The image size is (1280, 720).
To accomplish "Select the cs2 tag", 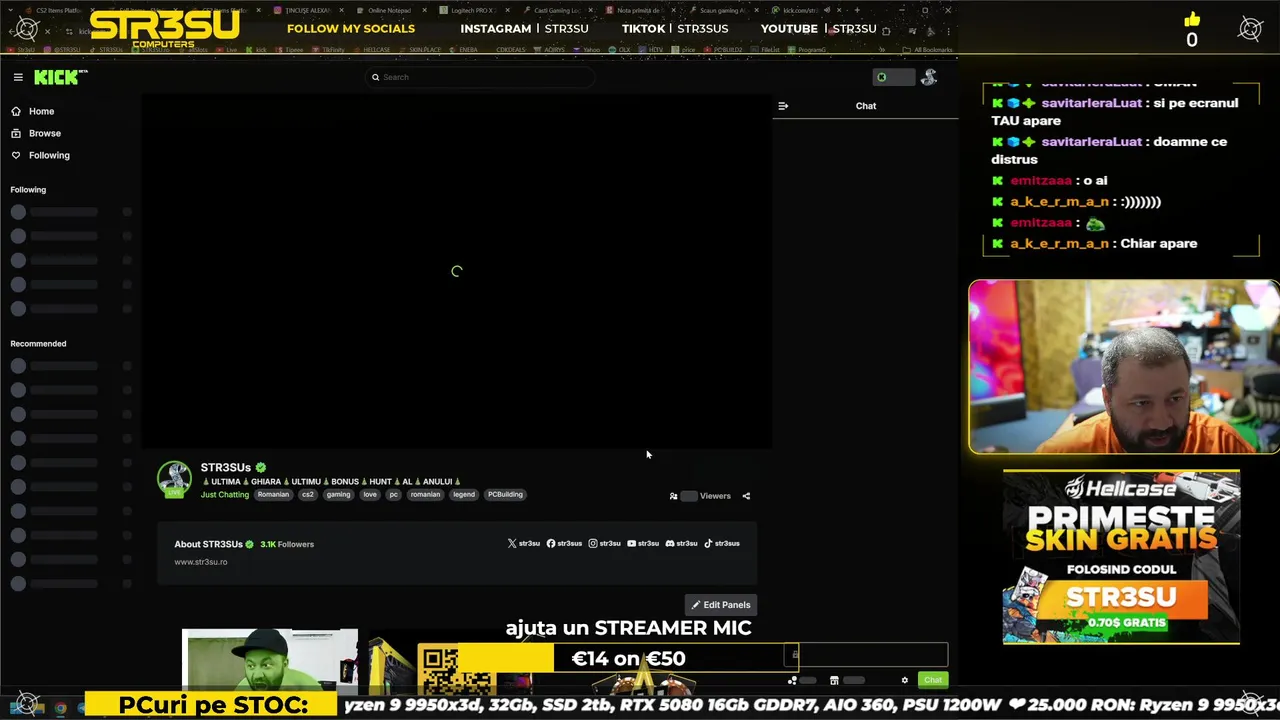I will (x=308, y=494).
